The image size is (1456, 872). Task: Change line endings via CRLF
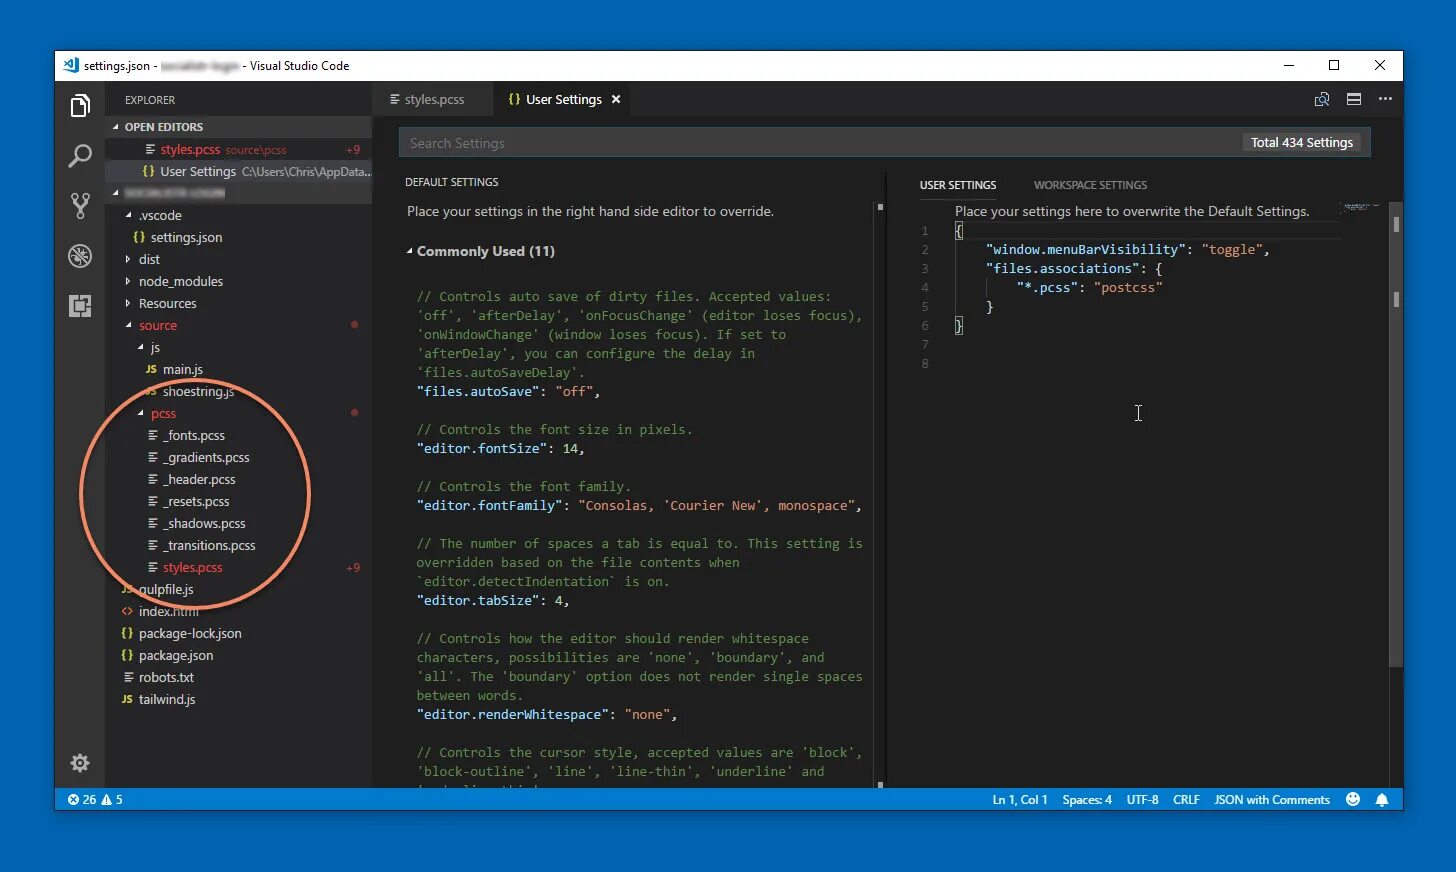point(1186,799)
